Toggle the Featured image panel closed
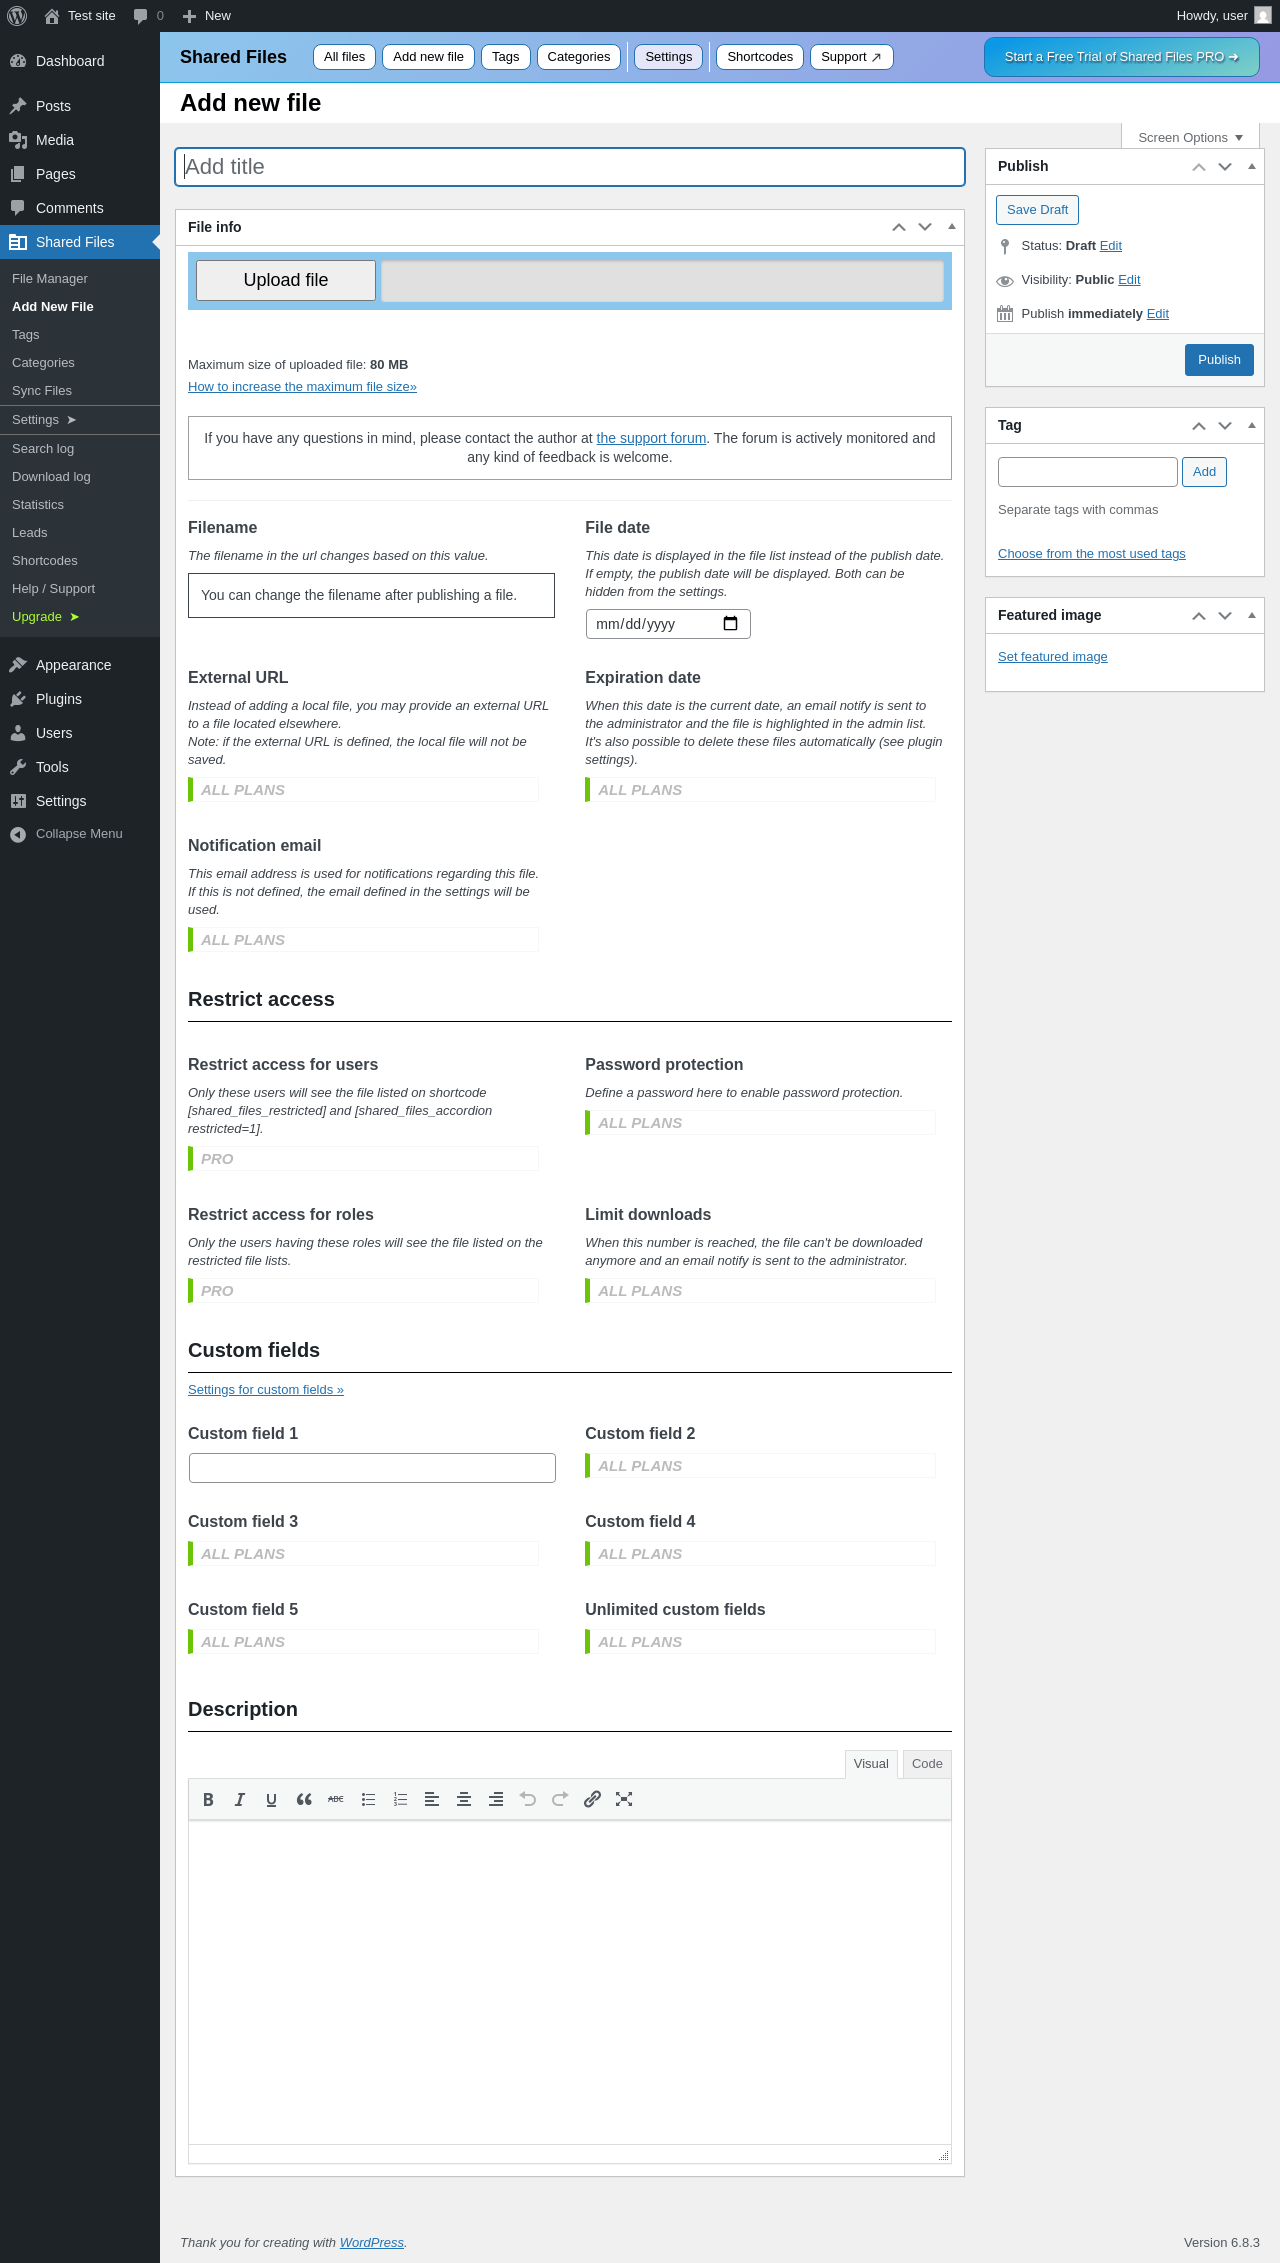Image resolution: width=1280 pixels, height=2263 pixels. coord(1252,615)
